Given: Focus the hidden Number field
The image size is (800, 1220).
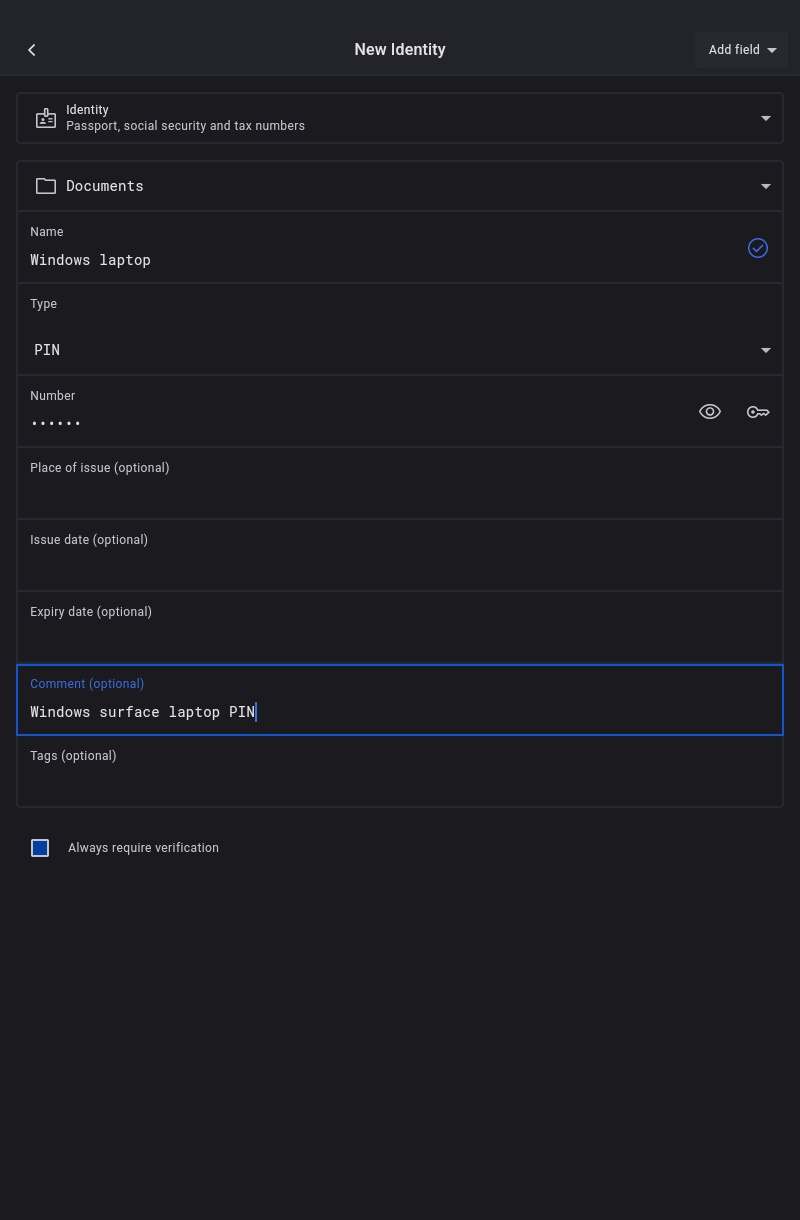Looking at the screenshot, I should pyautogui.click(x=350, y=422).
